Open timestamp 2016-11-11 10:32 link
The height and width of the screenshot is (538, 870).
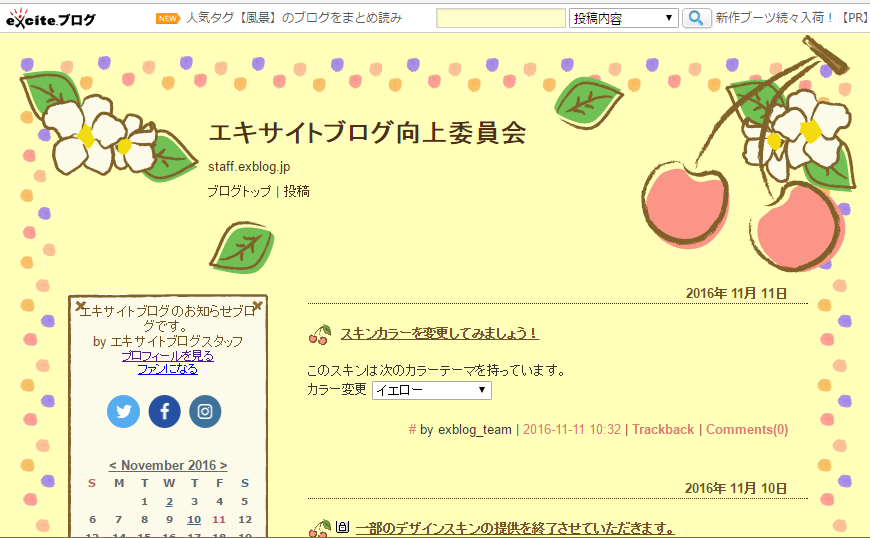pyautogui.click(x=572, y=429)
